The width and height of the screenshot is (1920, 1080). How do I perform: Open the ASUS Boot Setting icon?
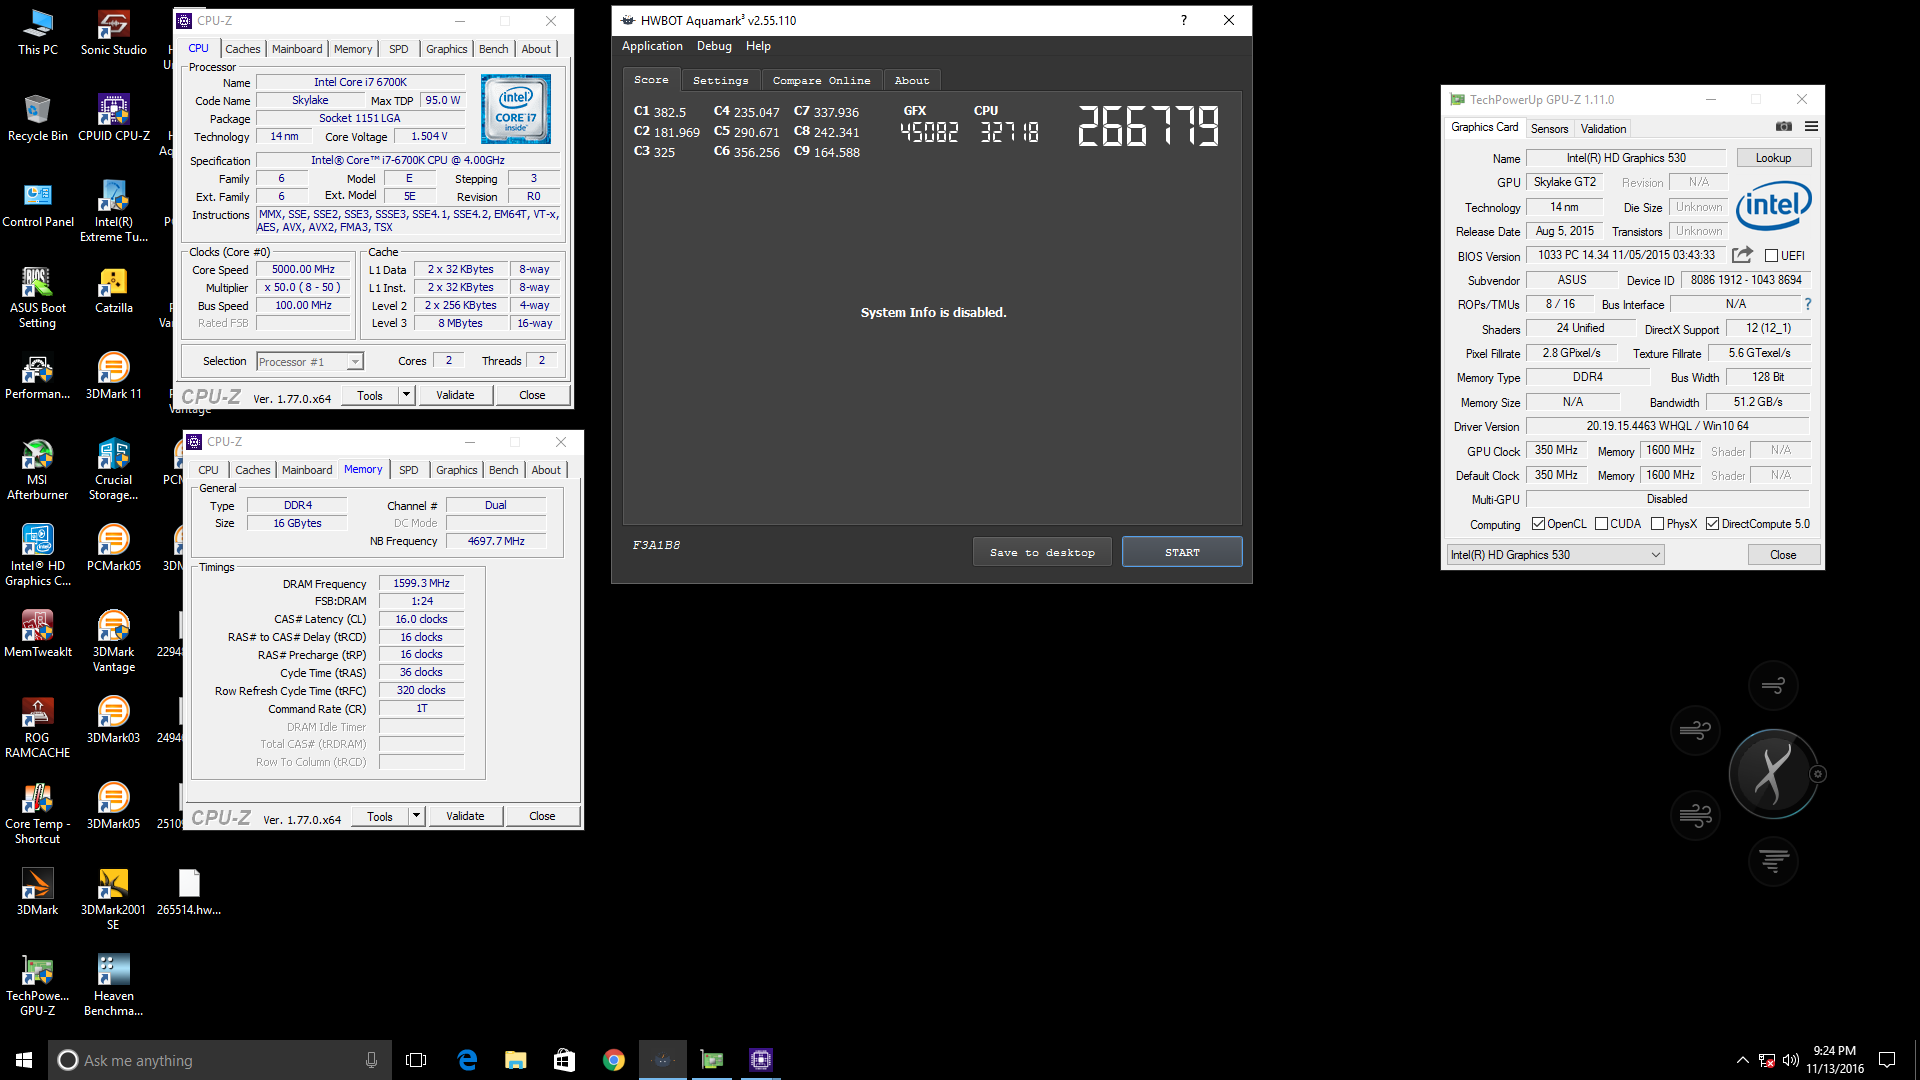coord(38,297)
